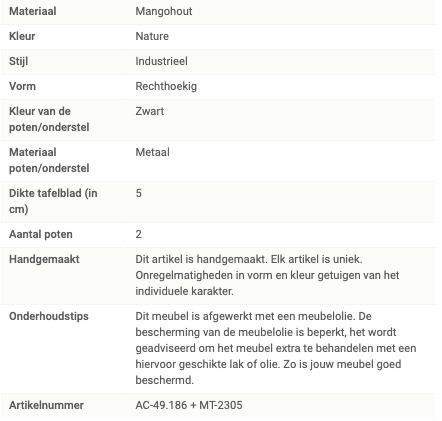Viewport: 442px width, 421px height.
Task: Click the Kleur van de poten/onderstel label
Action: (49, 119)
